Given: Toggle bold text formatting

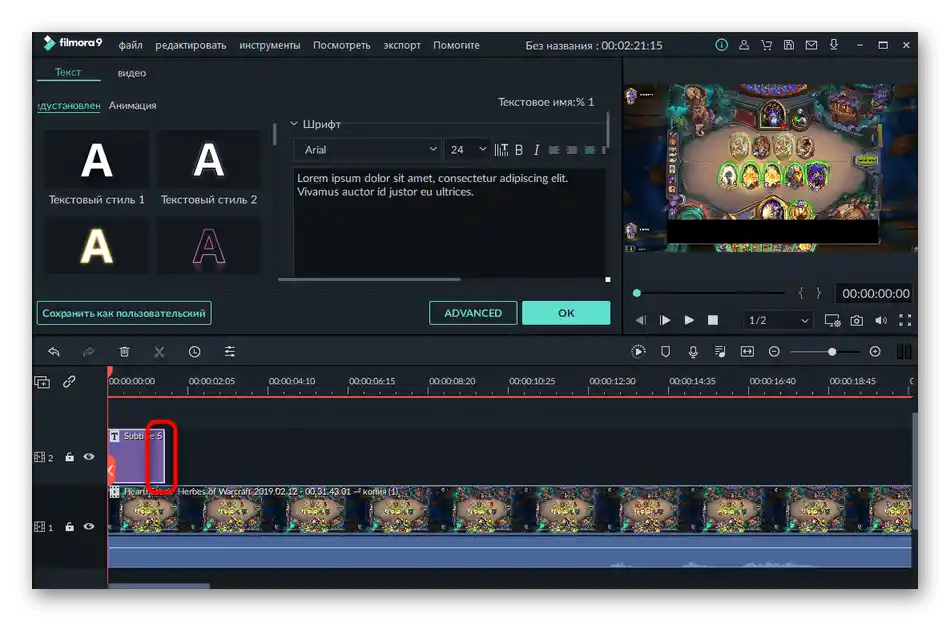Looking at the screenshot, I should [x=520, y=150].
